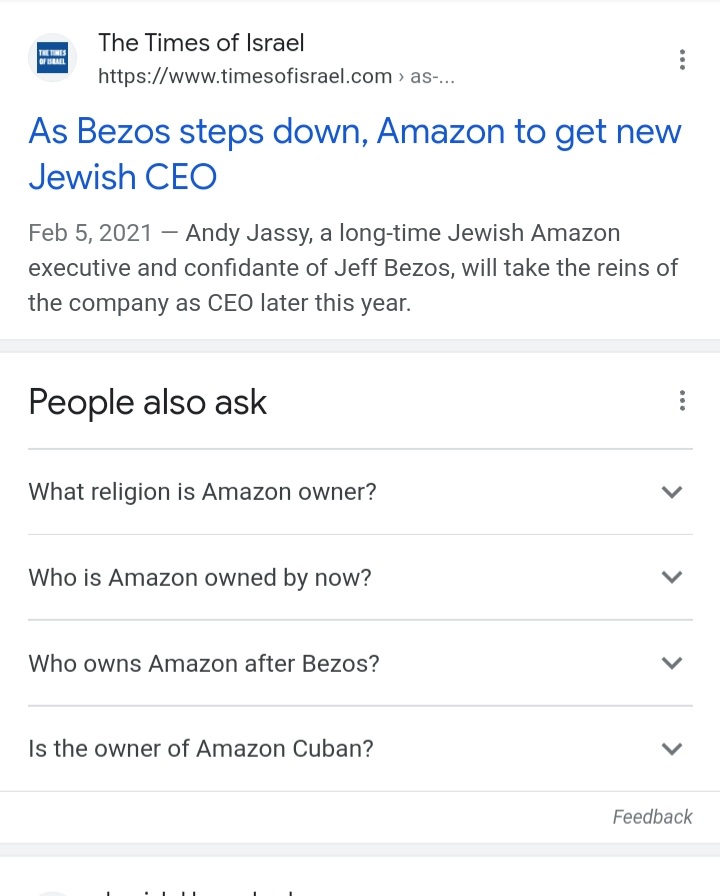Click chevron beside 'What religion is Amazon owner?'
The image size is (720, 896).
click(672, 492)
